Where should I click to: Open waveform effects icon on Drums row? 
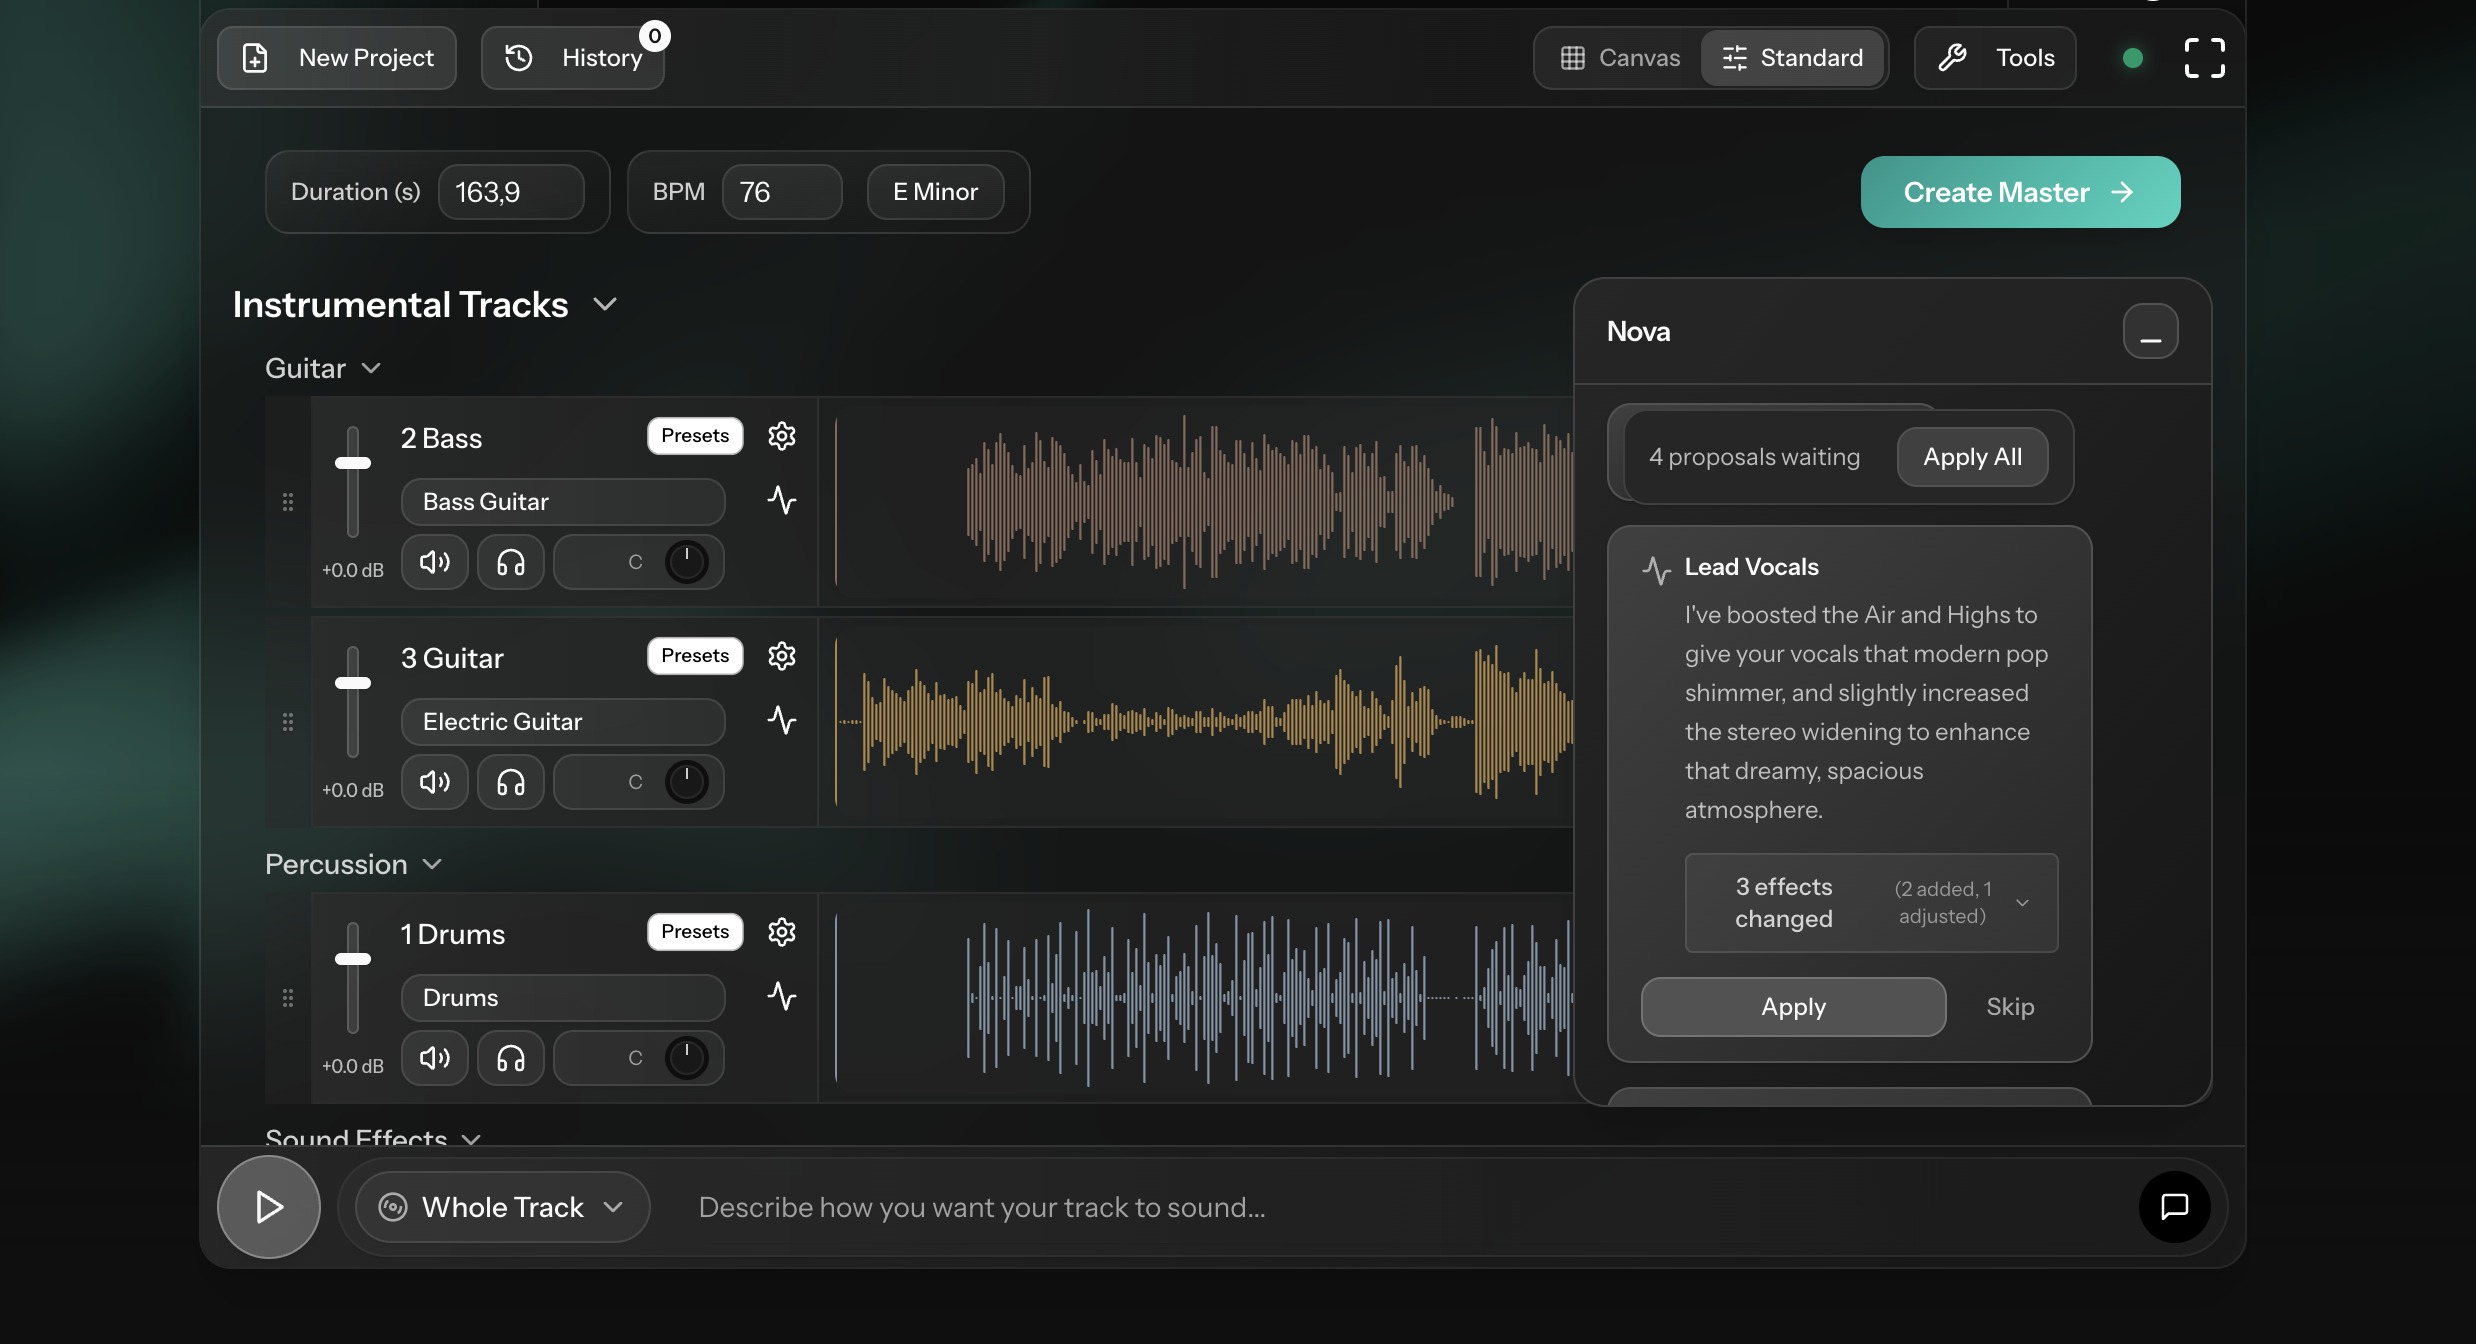[x=782, y=996]
